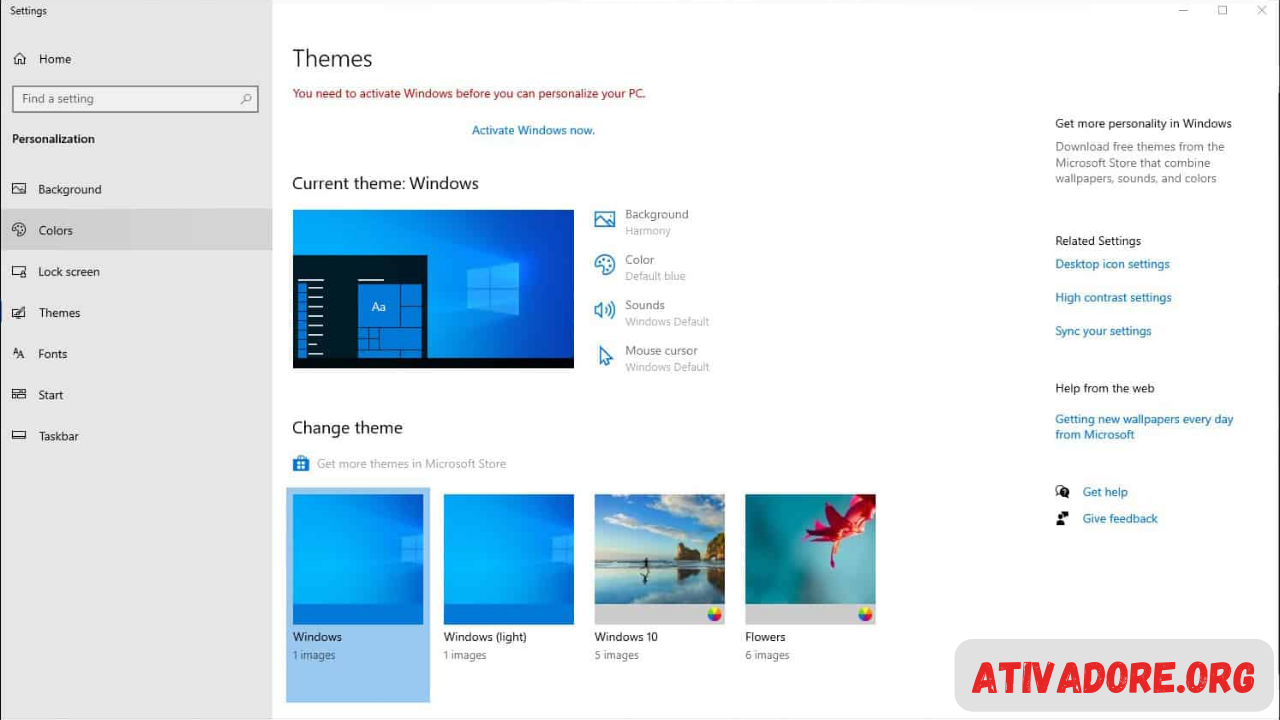Minimize the Settings window

pyautogui.click(x=1184, y=11)
